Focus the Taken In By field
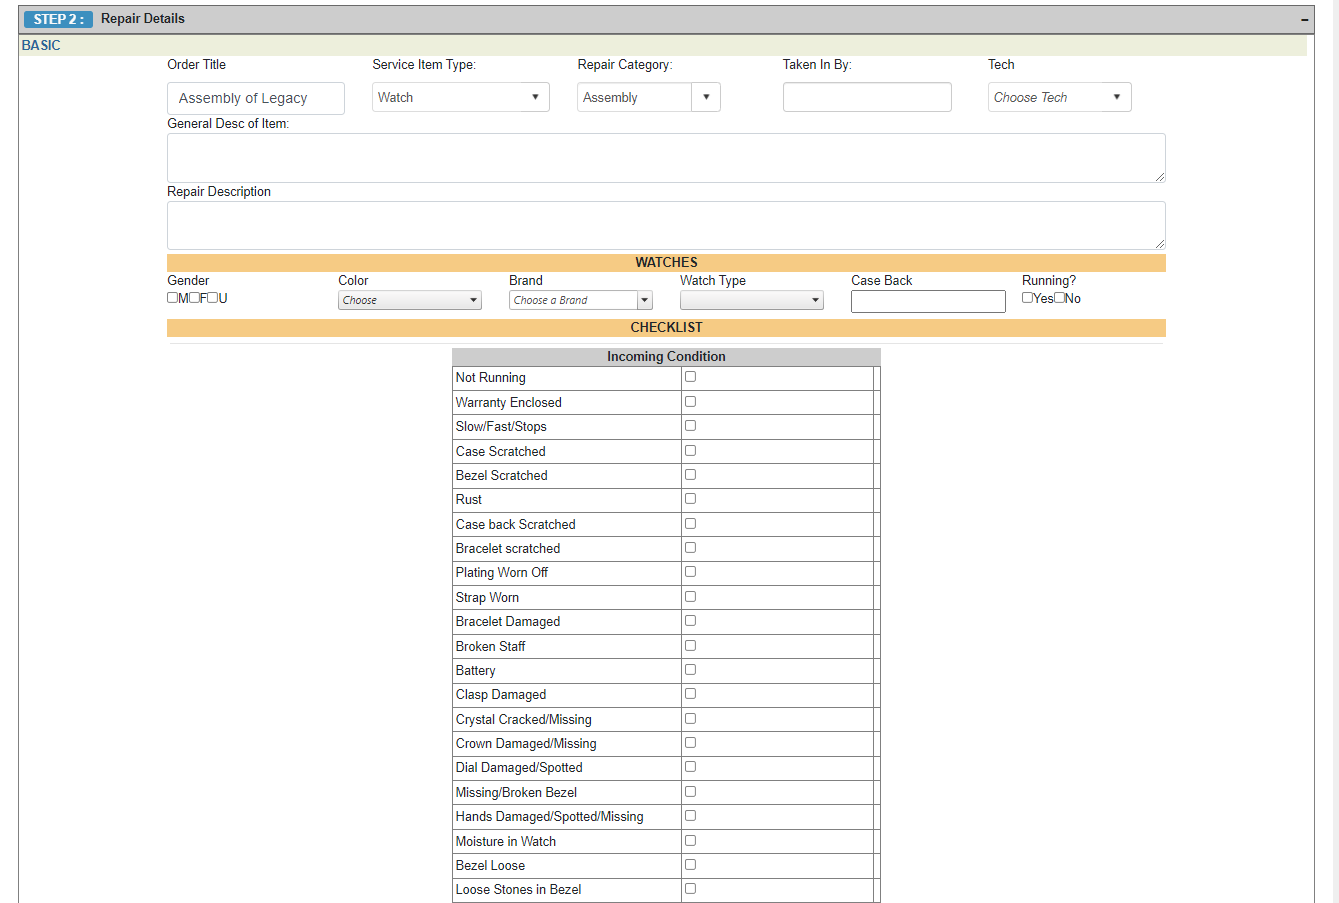Image resolution: width=1339 pixels, height=903 pixels. click(867, 97)
